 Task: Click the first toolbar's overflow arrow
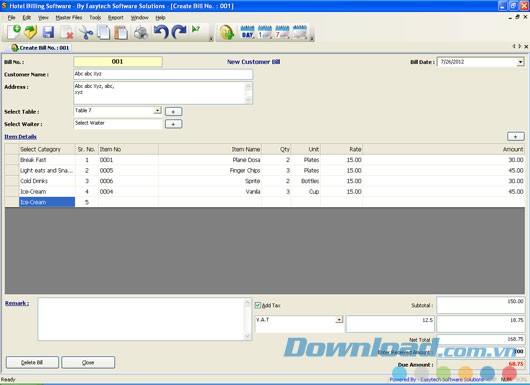click(211, 38)
